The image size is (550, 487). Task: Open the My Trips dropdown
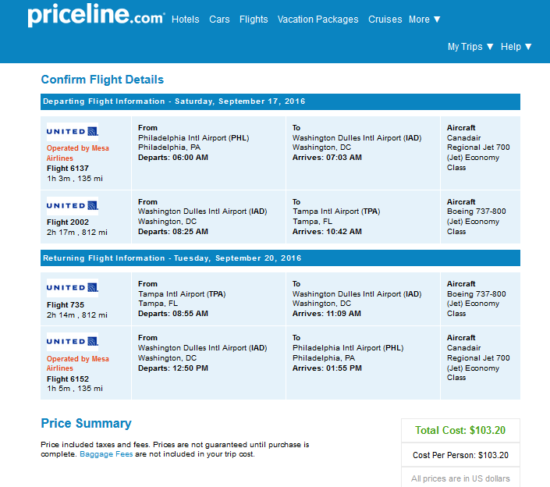click(x=470, y=47)
